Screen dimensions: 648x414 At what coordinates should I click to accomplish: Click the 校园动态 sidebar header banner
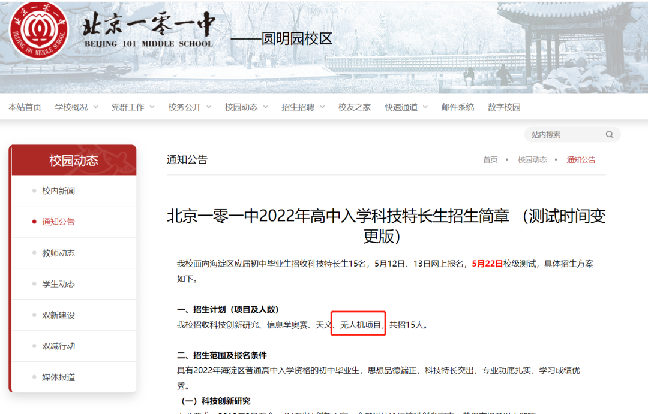tap(73, 160)
